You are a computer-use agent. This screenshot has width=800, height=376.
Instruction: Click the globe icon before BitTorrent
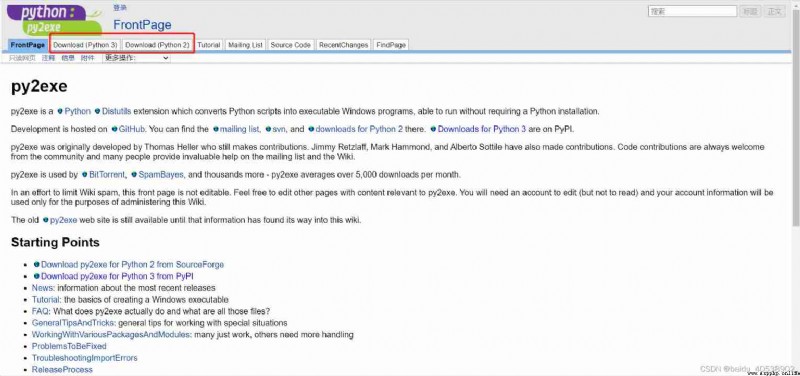[85, 174]
